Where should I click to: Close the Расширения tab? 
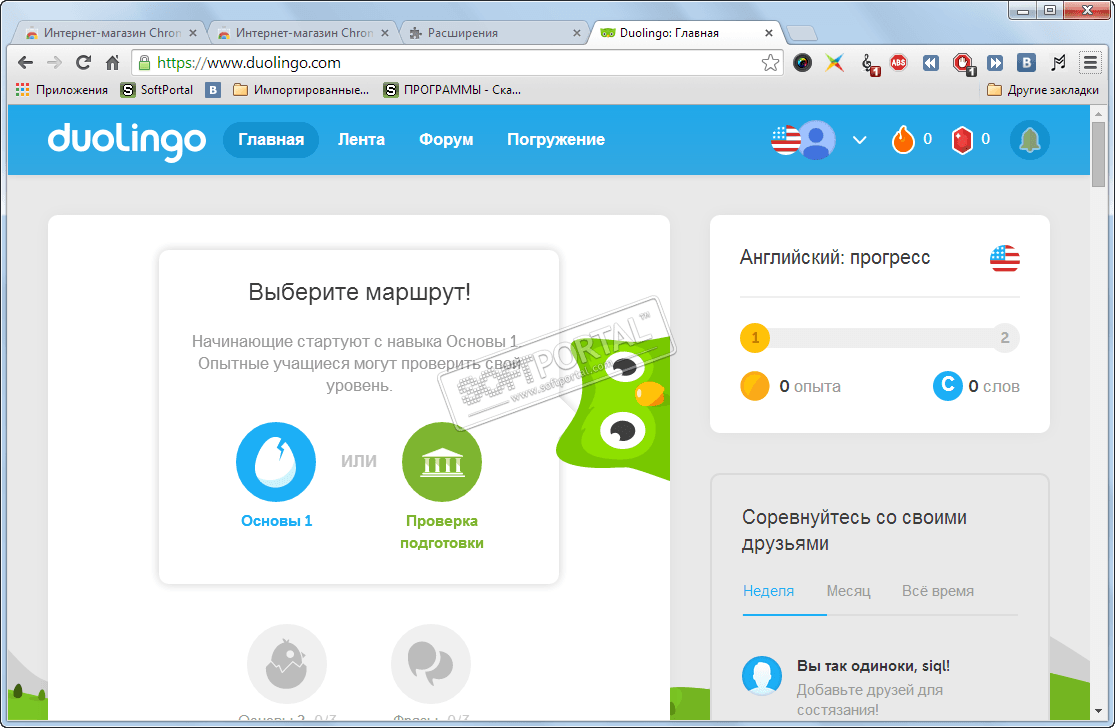[577, 33]
